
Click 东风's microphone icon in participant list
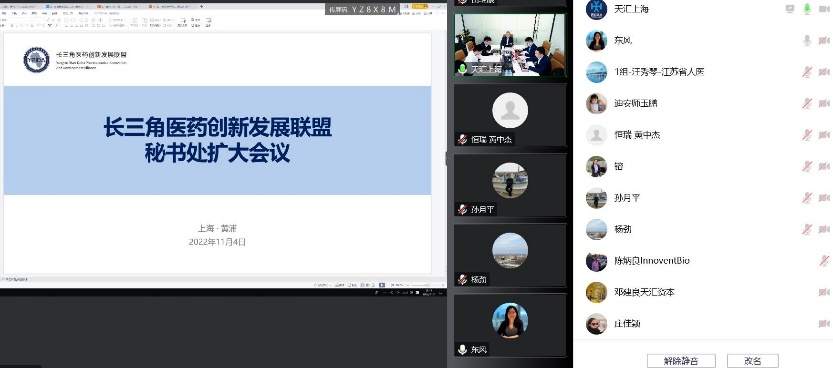tap(808, 40)
